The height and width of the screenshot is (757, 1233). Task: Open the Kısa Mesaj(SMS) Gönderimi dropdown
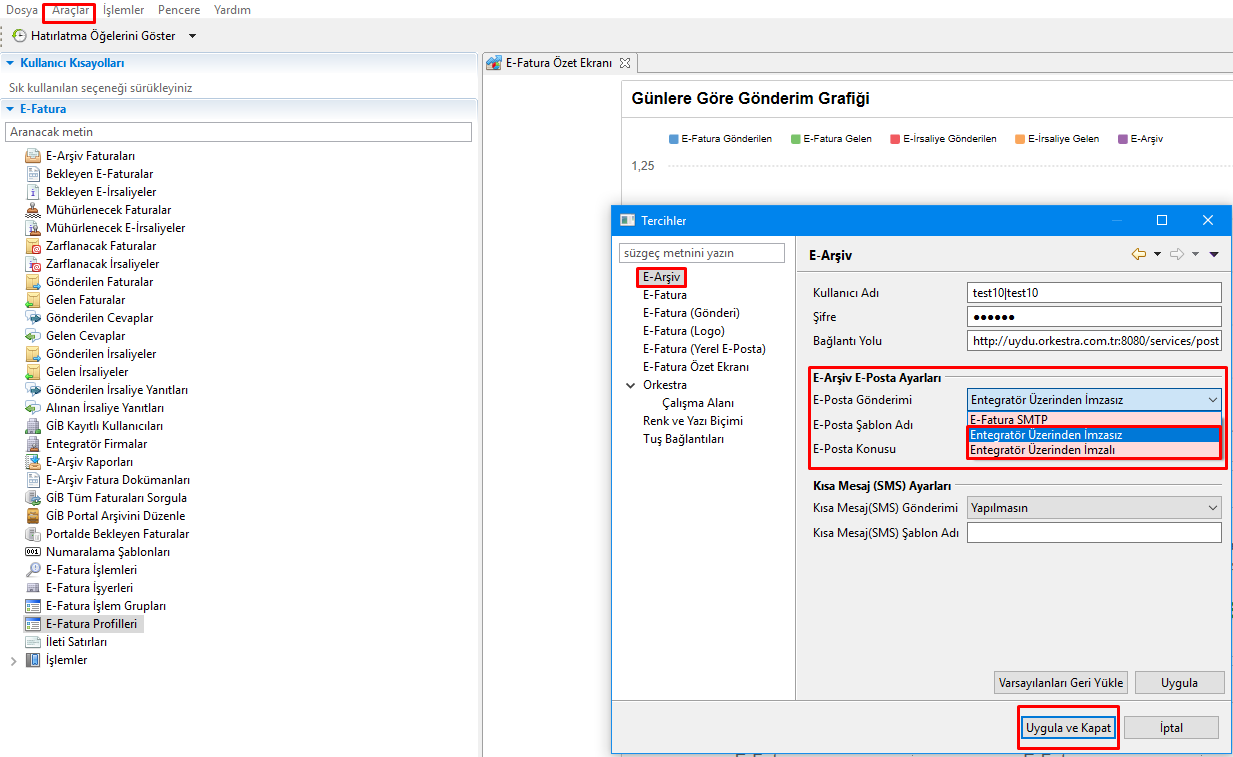coord(1093,508)
